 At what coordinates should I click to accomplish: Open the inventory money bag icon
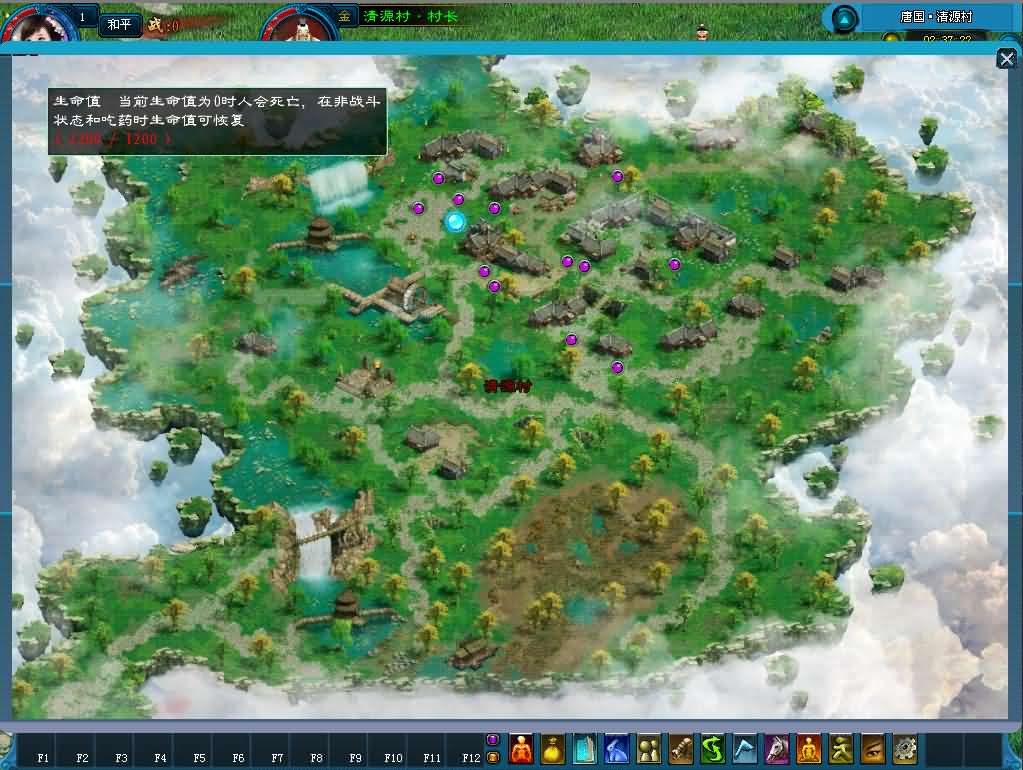pos(553,748)
